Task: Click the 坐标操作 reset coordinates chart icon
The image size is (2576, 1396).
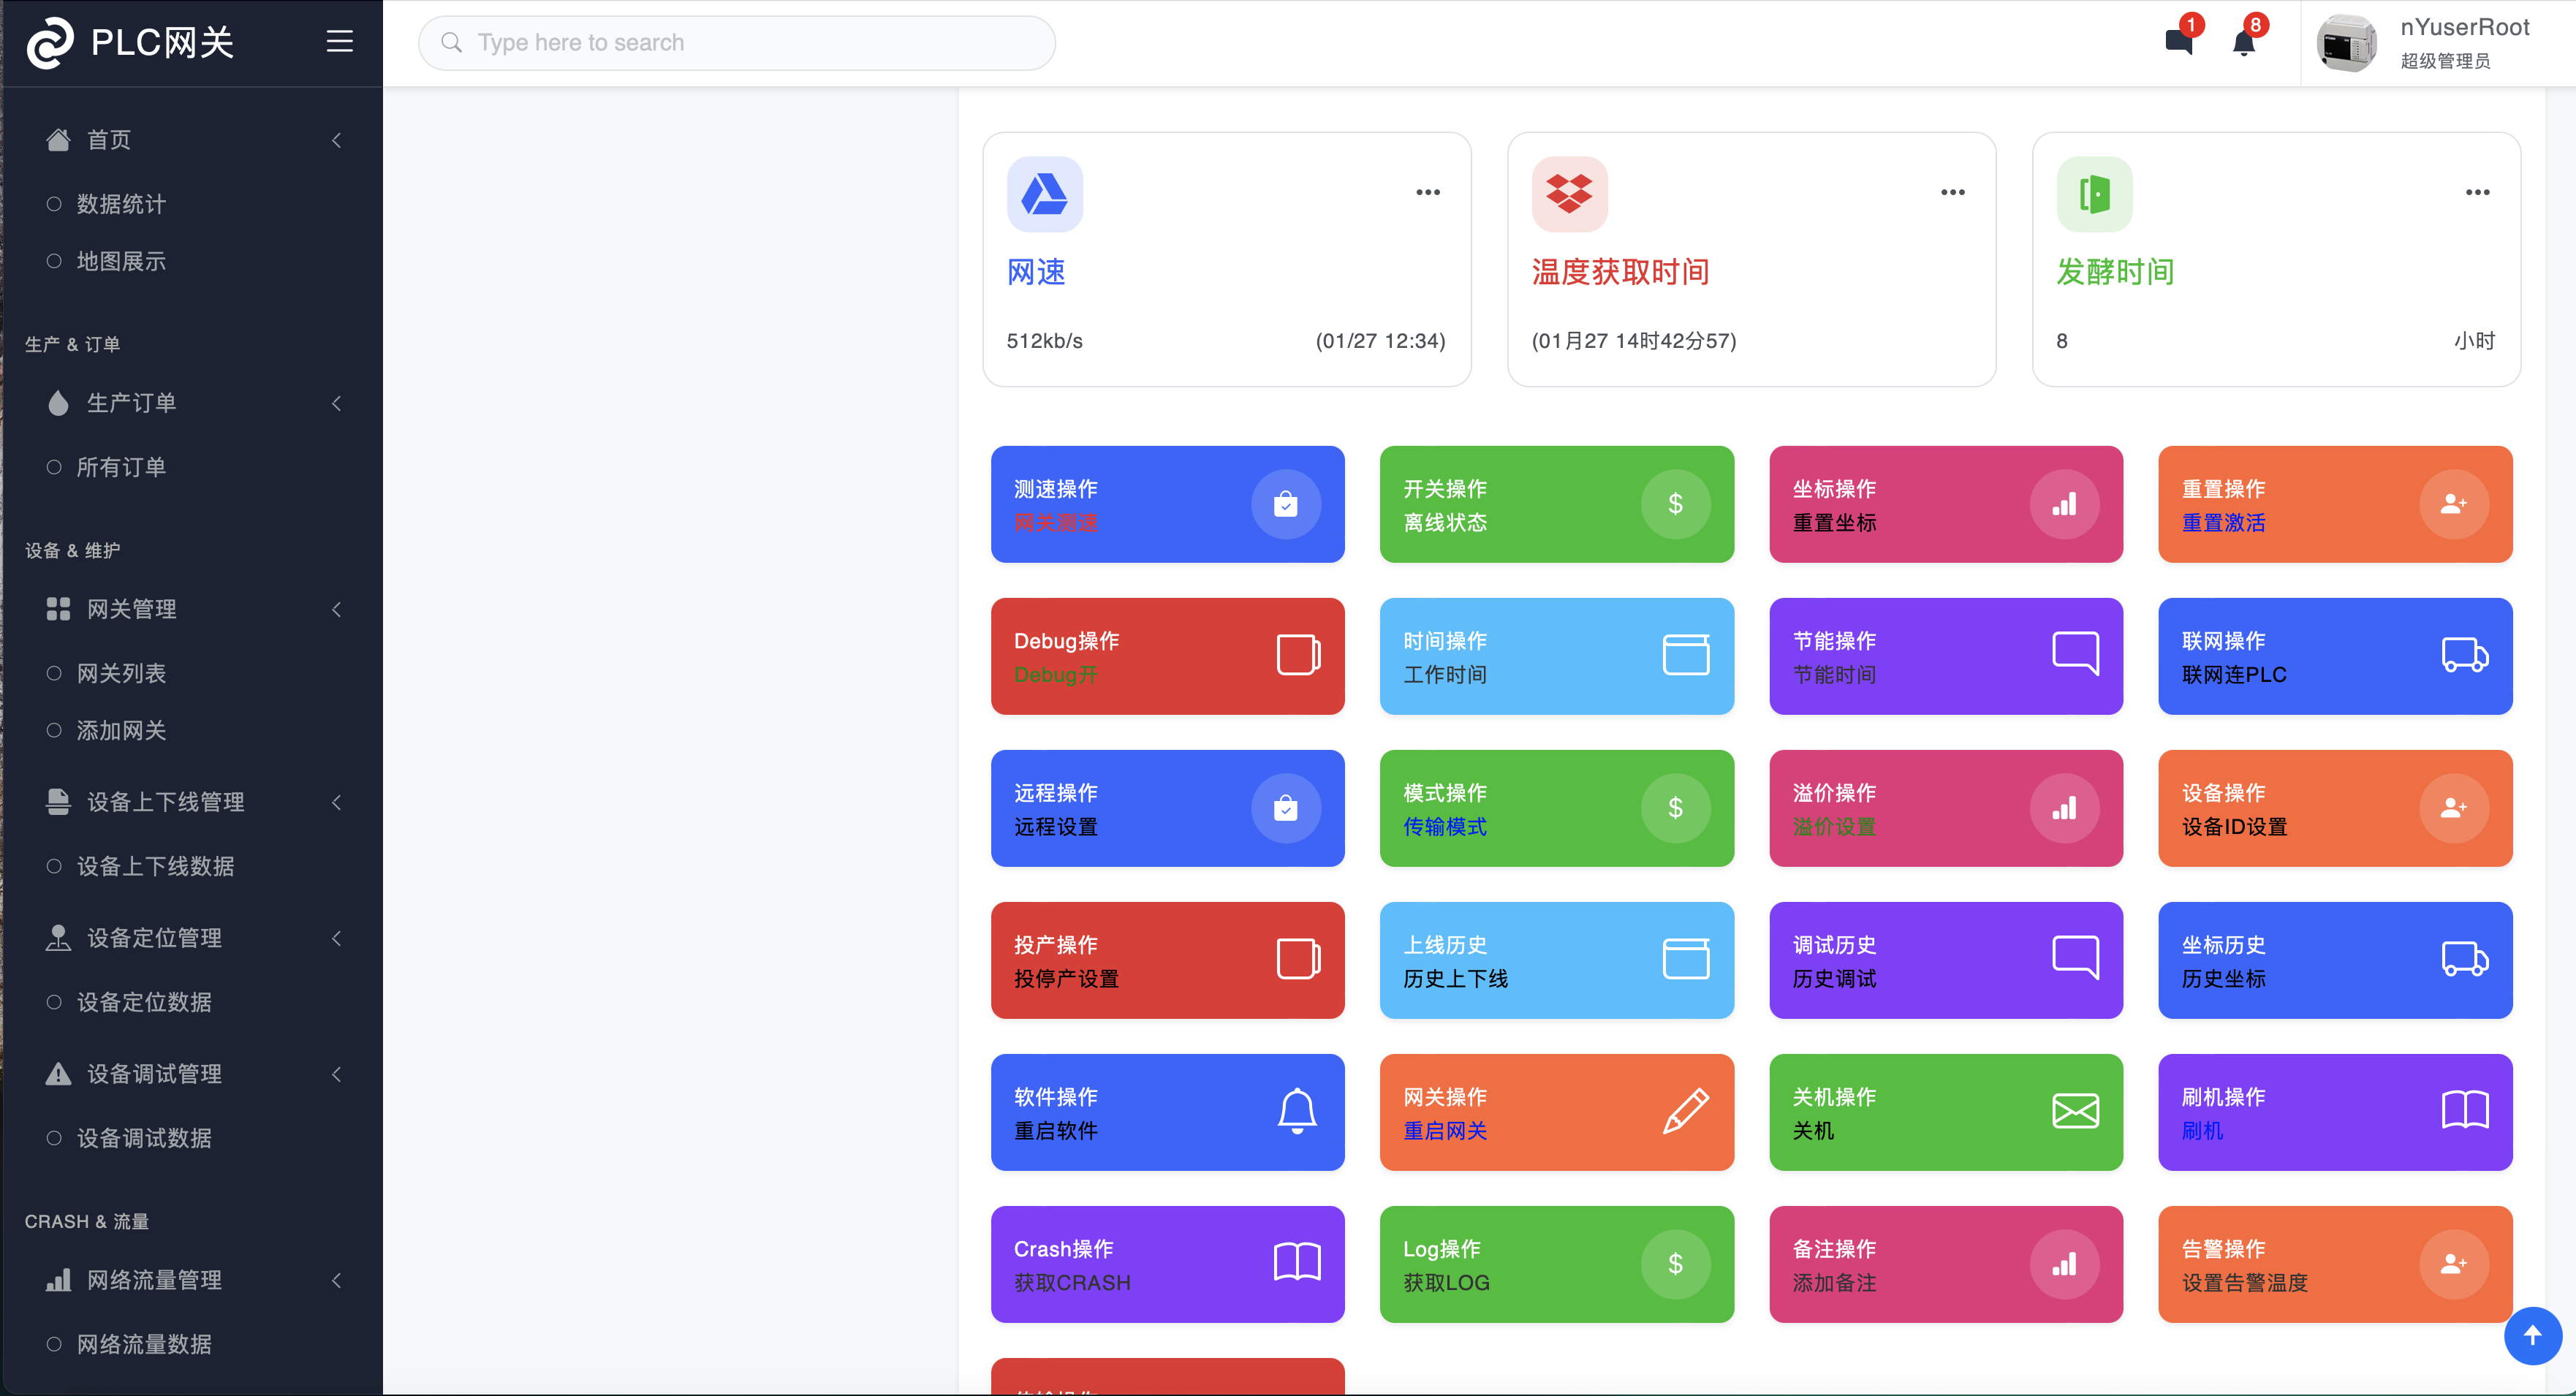Action: coord(2062,504)
